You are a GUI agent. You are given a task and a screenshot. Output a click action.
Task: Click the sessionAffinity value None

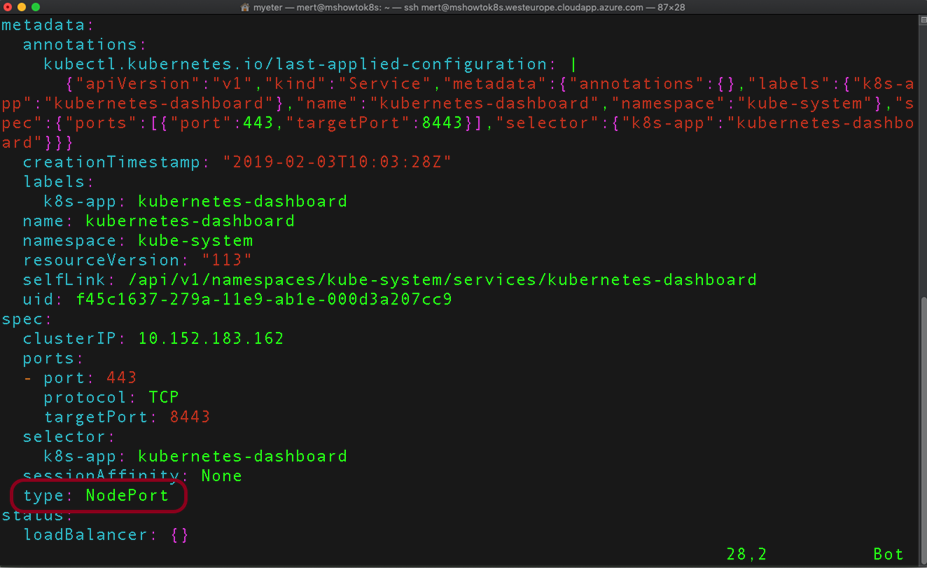(x=222, y=476)
